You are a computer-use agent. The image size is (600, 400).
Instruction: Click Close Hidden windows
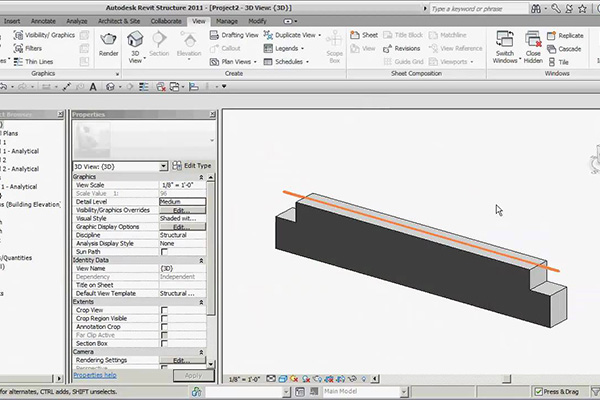(533, 47)
